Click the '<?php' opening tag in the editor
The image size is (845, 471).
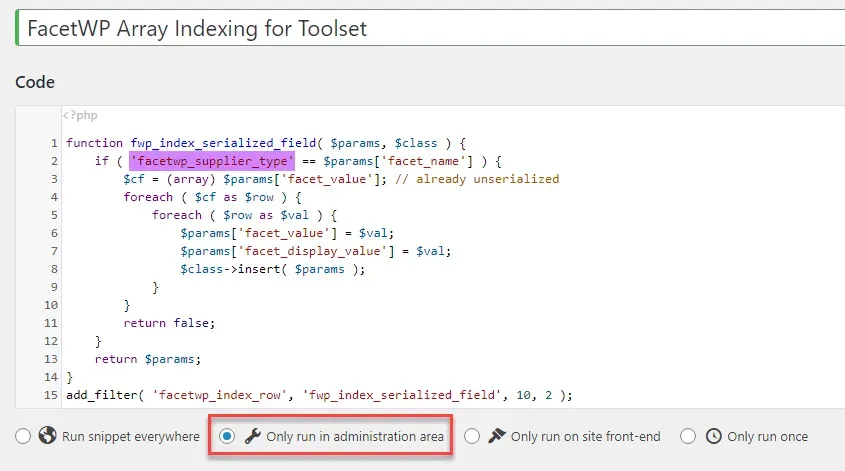(x=80, y=115)
